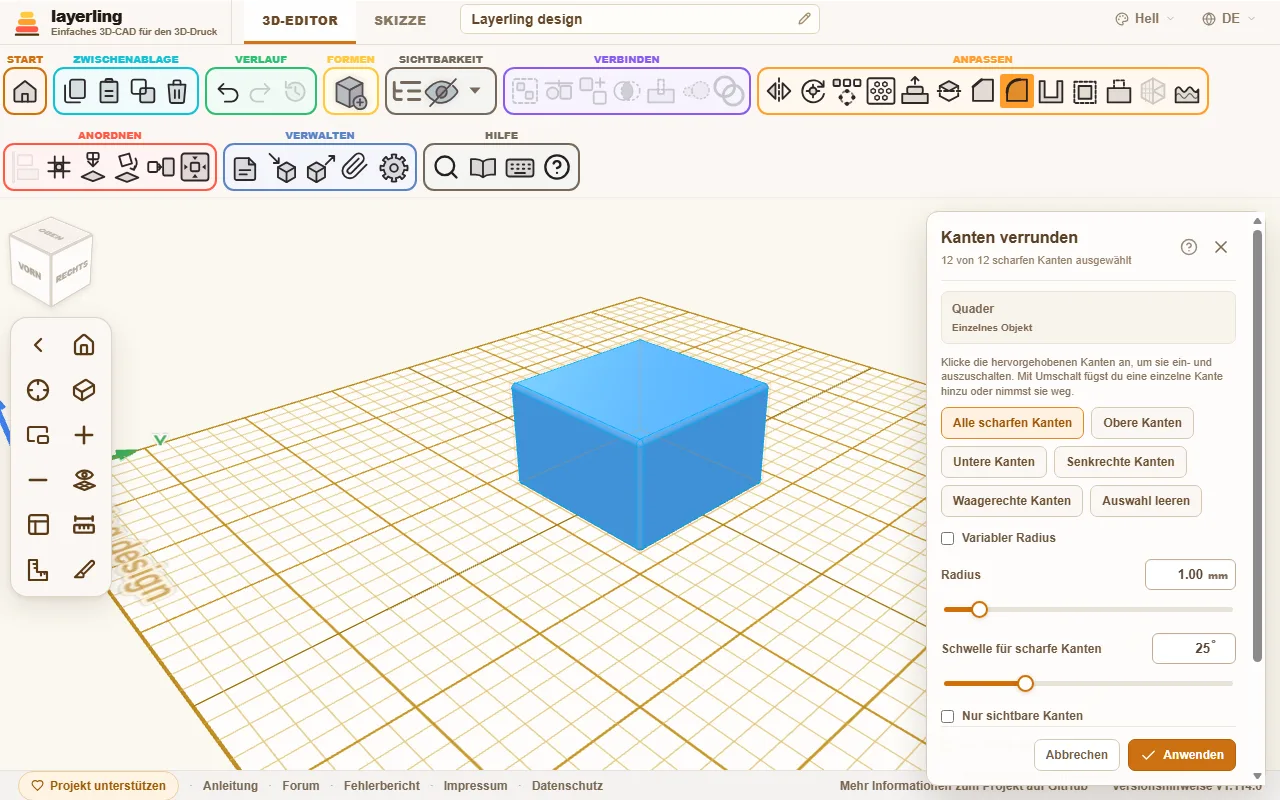Collapse the view panel with left chevron
The image size is (1280, 800).
point(38,345)
